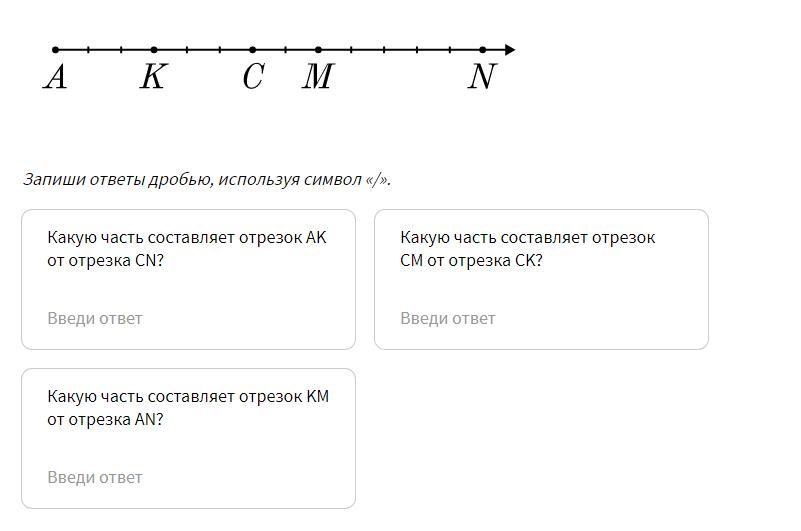Click the instruction "Запиши ответы дробью" text

coord(207,180)
